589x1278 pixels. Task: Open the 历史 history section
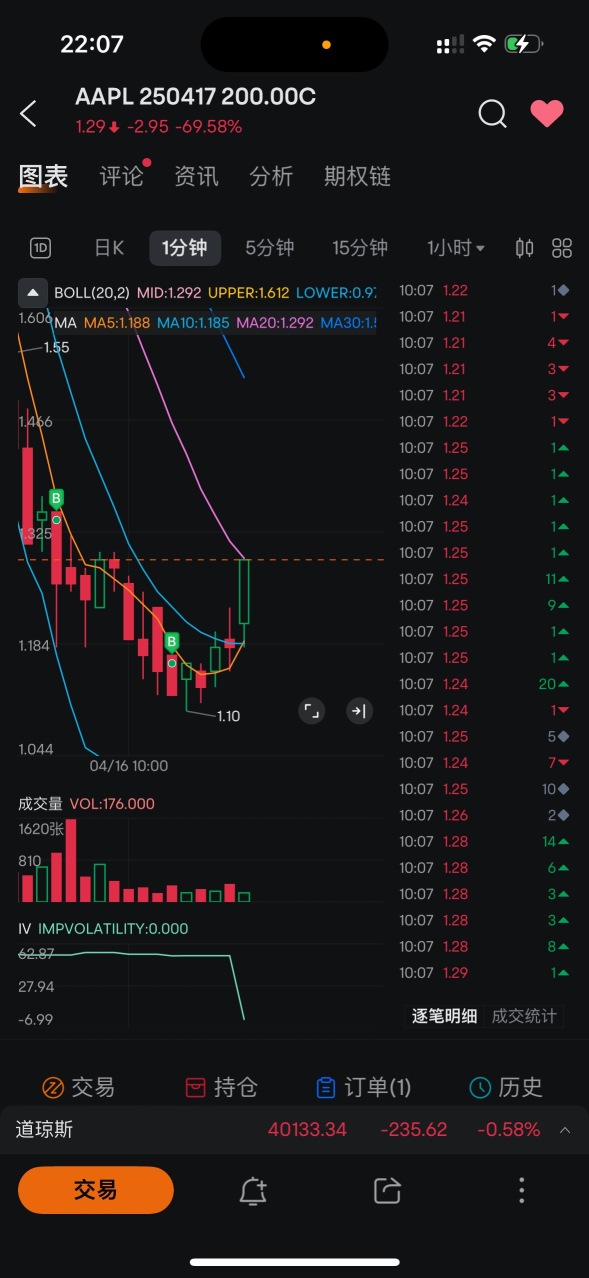[506, 1087]
